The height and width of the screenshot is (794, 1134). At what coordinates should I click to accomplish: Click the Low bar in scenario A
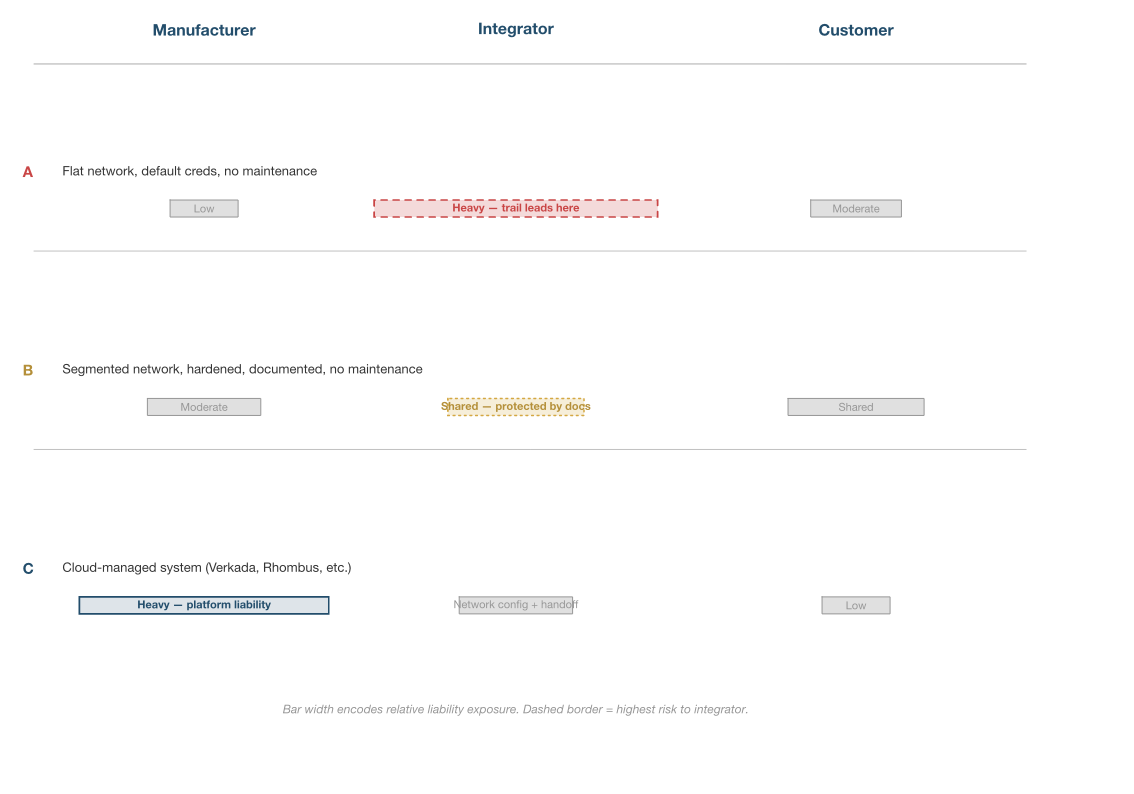pyautogui.click(x=204, y=208)
